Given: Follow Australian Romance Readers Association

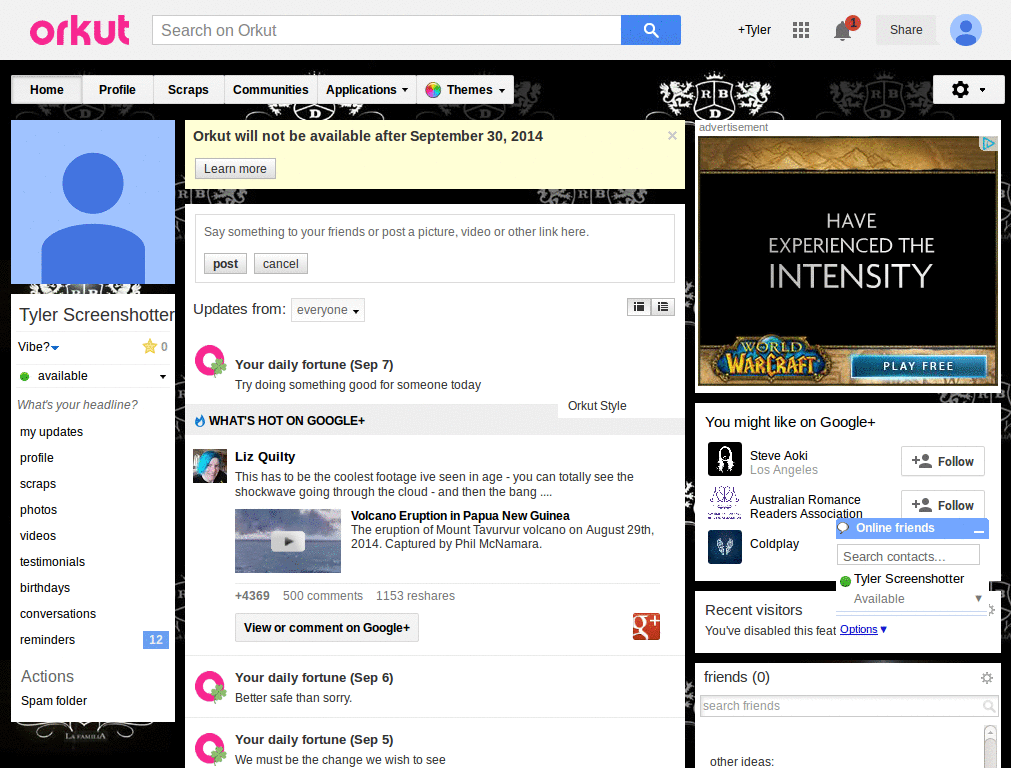Looking at the screenshot, I should coord(942,505).
